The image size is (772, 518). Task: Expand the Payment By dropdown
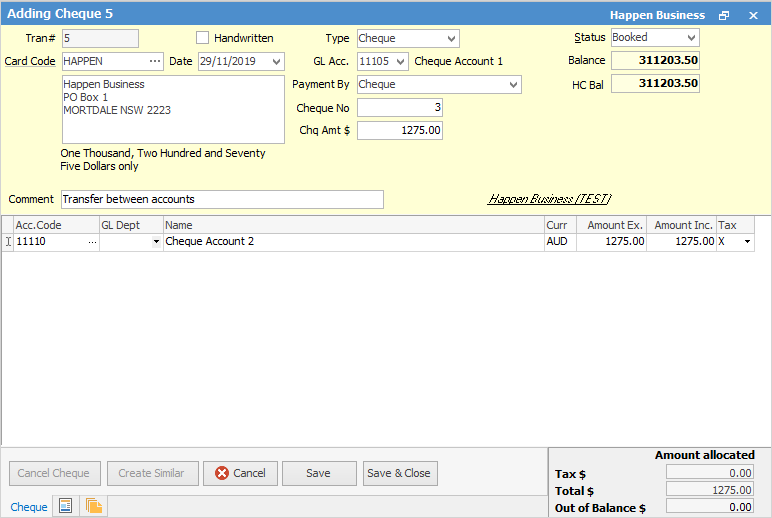(513, 85)
